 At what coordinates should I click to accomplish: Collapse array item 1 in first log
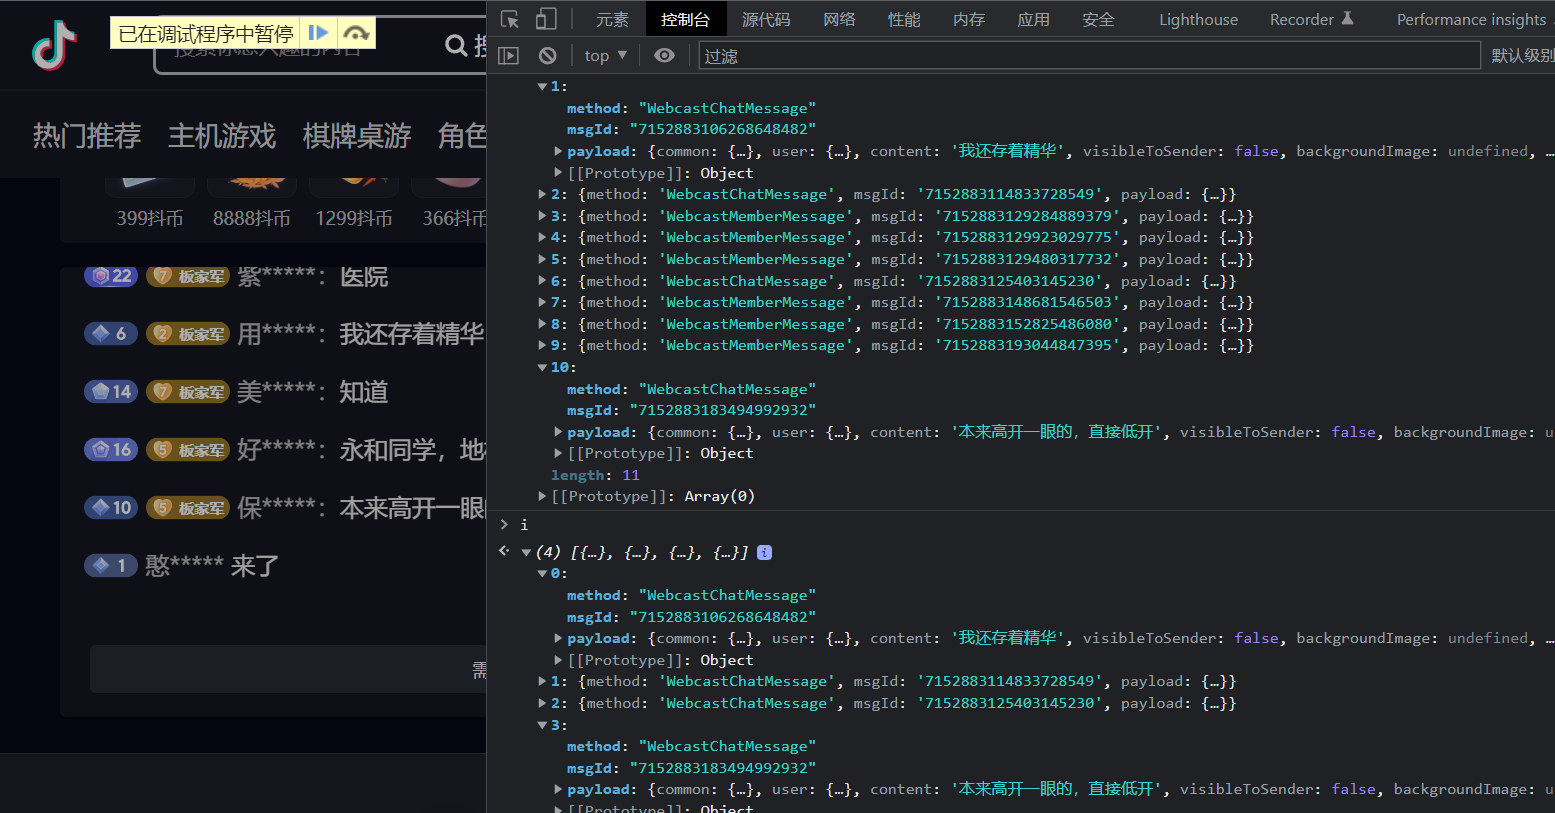[542, 87]
